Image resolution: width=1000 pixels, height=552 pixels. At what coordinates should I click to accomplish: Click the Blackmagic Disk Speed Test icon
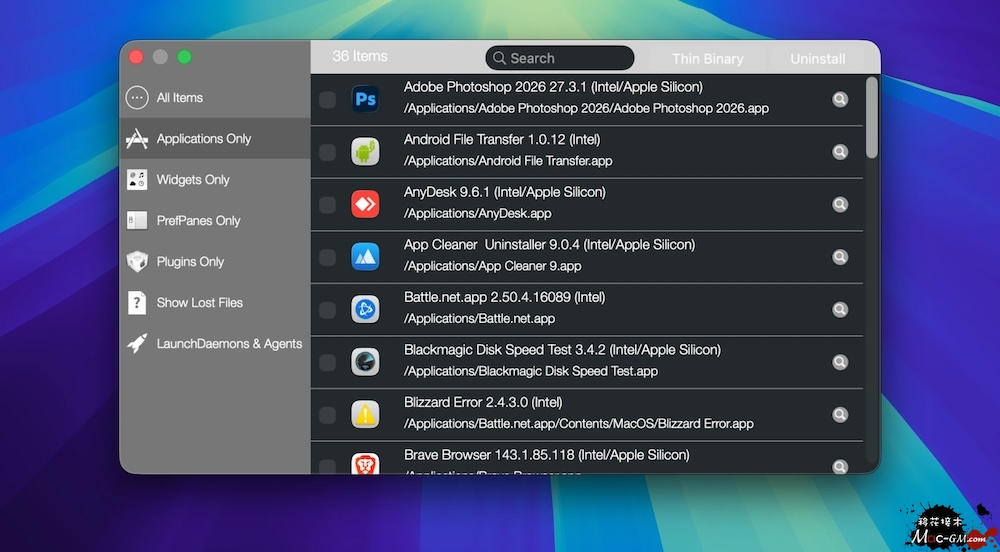[365, 362]
